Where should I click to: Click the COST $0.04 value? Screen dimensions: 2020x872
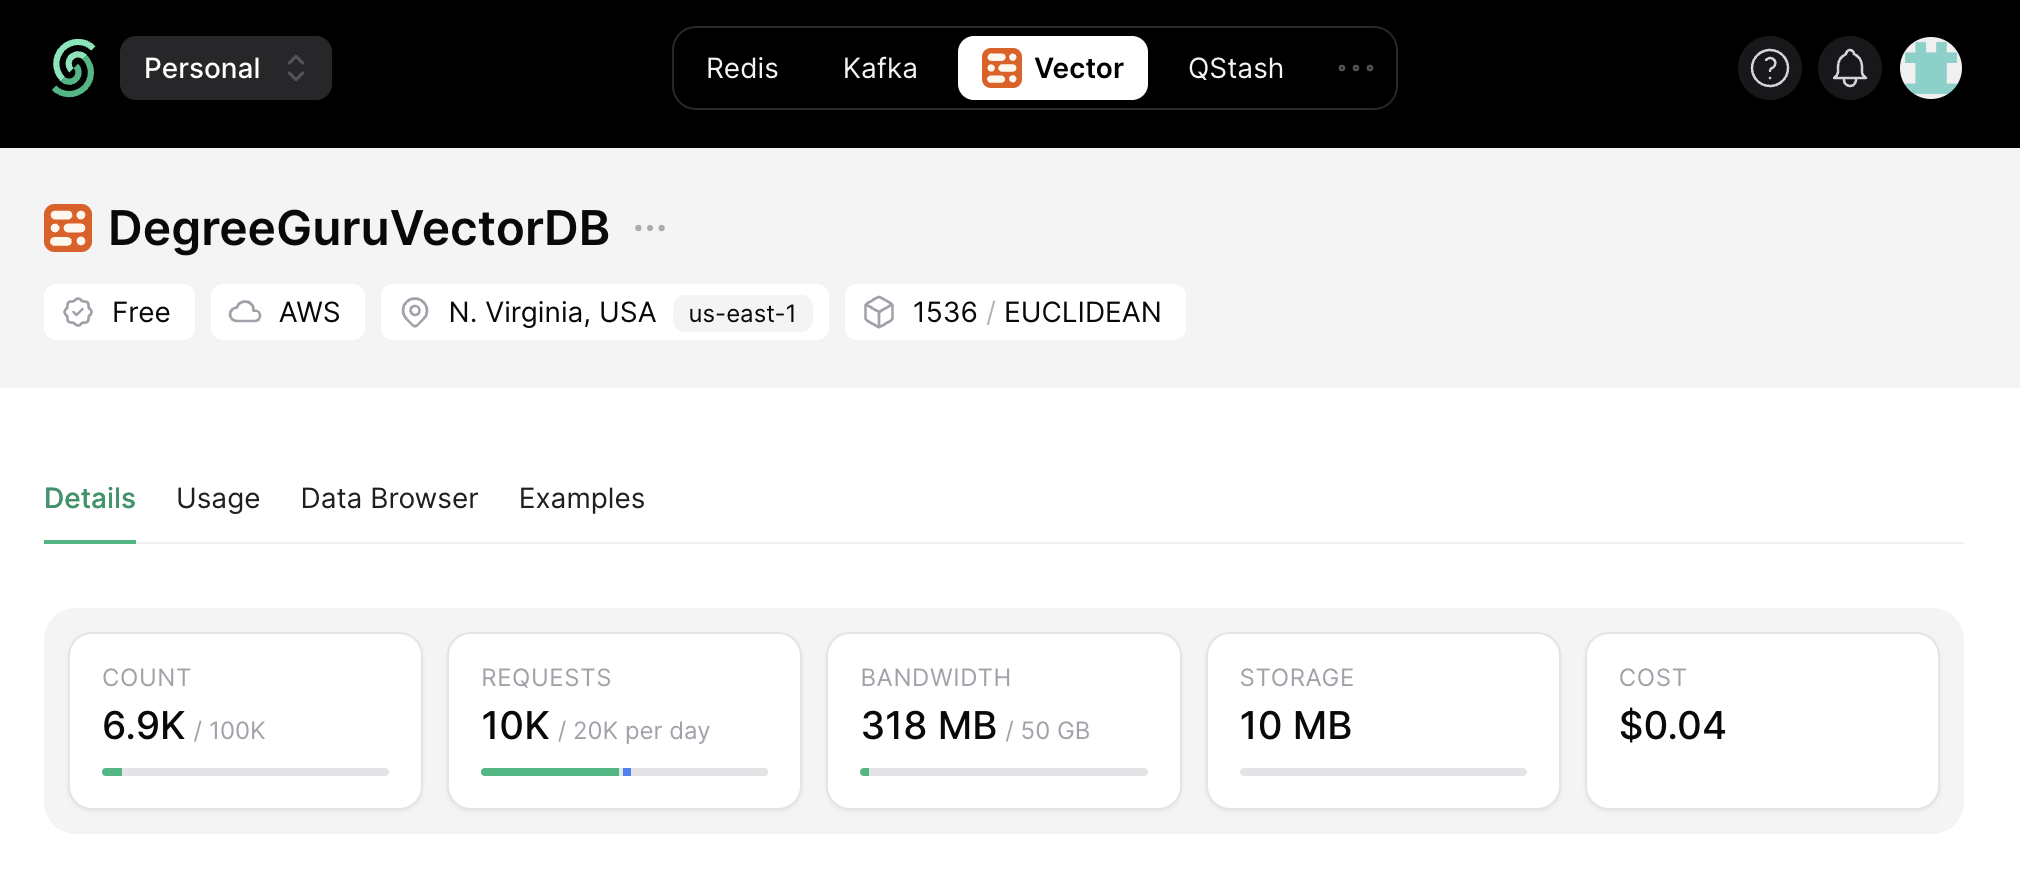(x=1672, y=725)
